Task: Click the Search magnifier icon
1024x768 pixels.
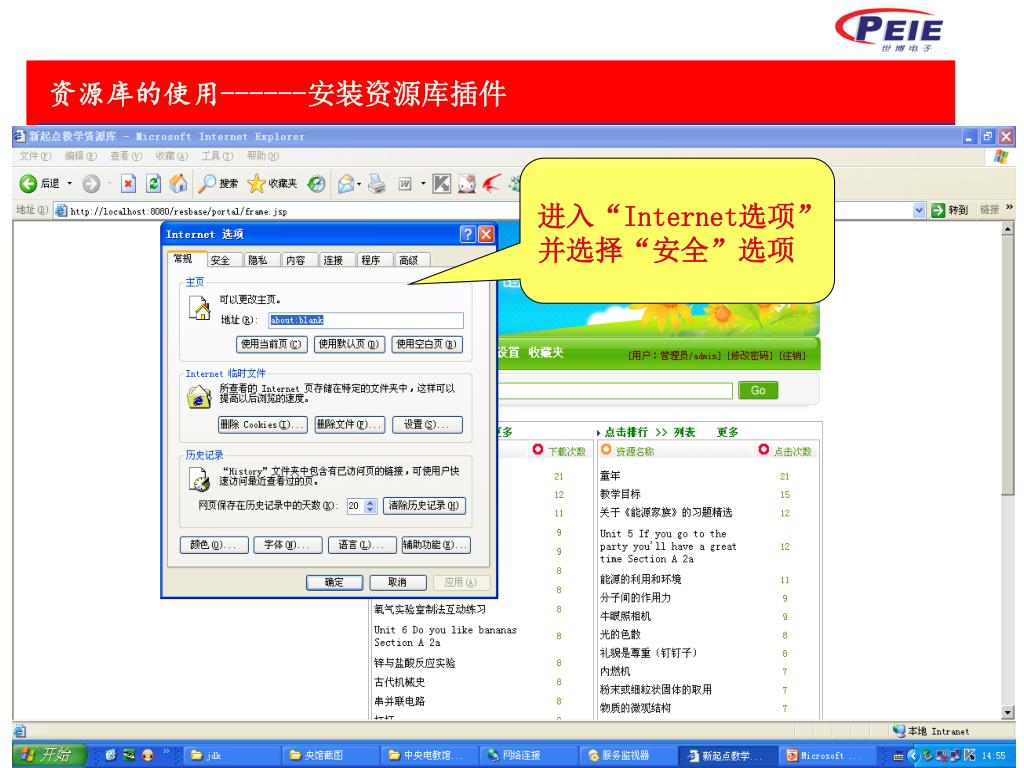Action: 207,184
